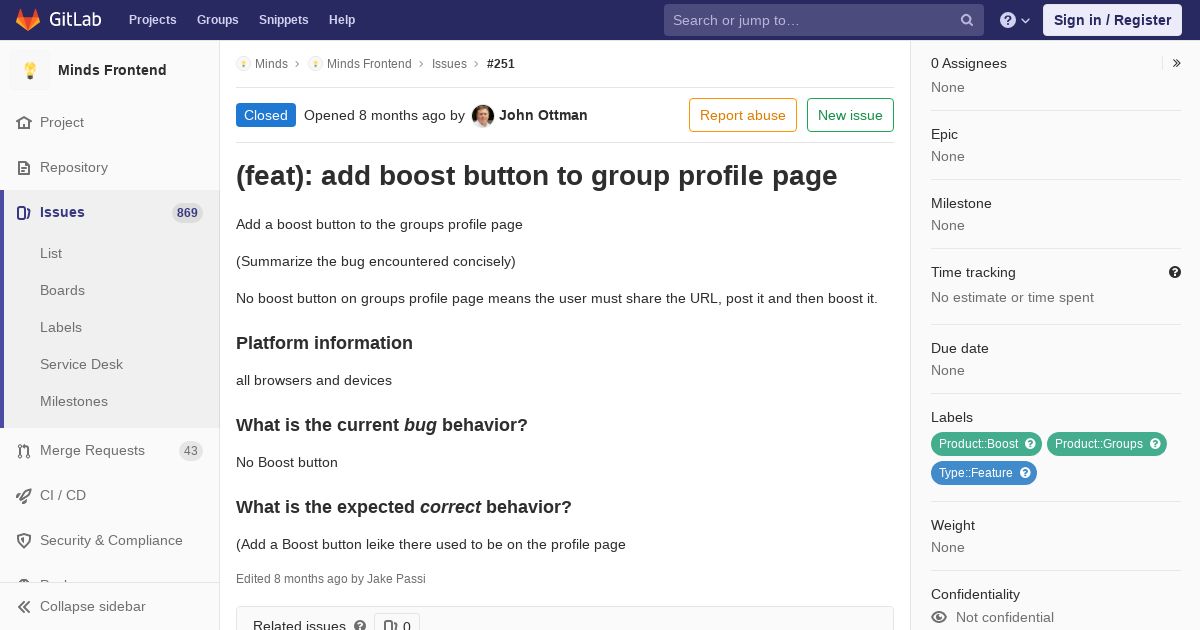Click Sign in / Register
Viewport: 1200px width, 630px height.
(1112, 20)
